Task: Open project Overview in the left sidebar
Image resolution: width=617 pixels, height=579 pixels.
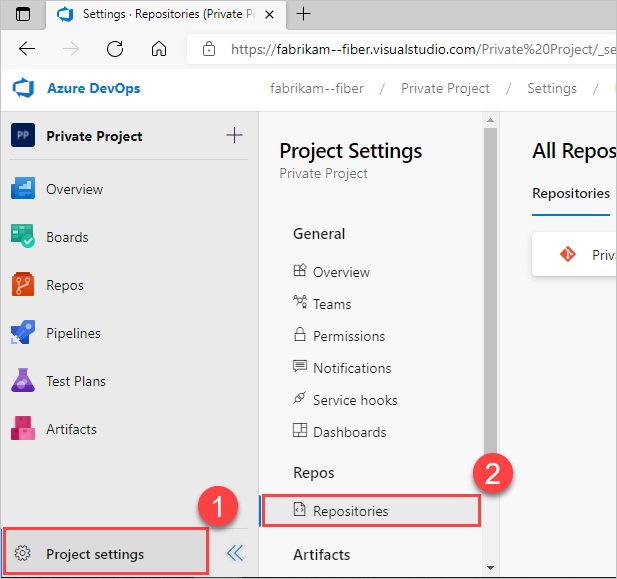Action: pos(74,189)
